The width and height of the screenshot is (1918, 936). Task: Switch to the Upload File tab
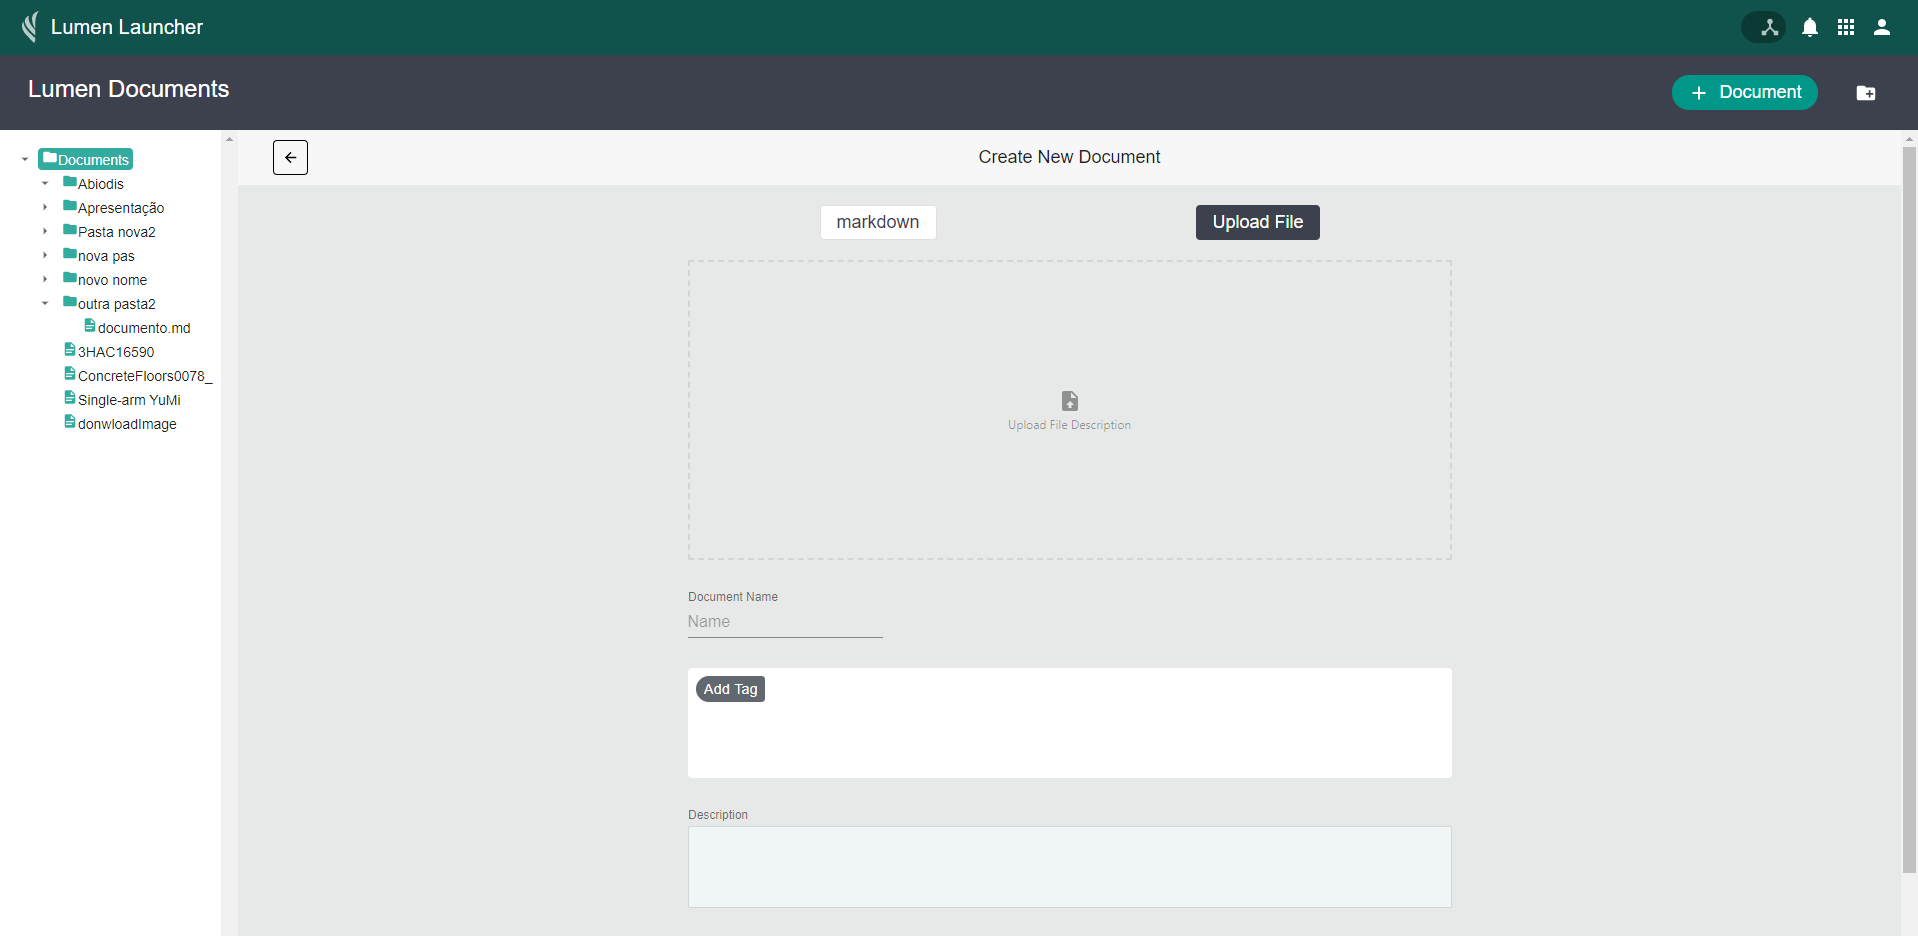click(1258, 222)
